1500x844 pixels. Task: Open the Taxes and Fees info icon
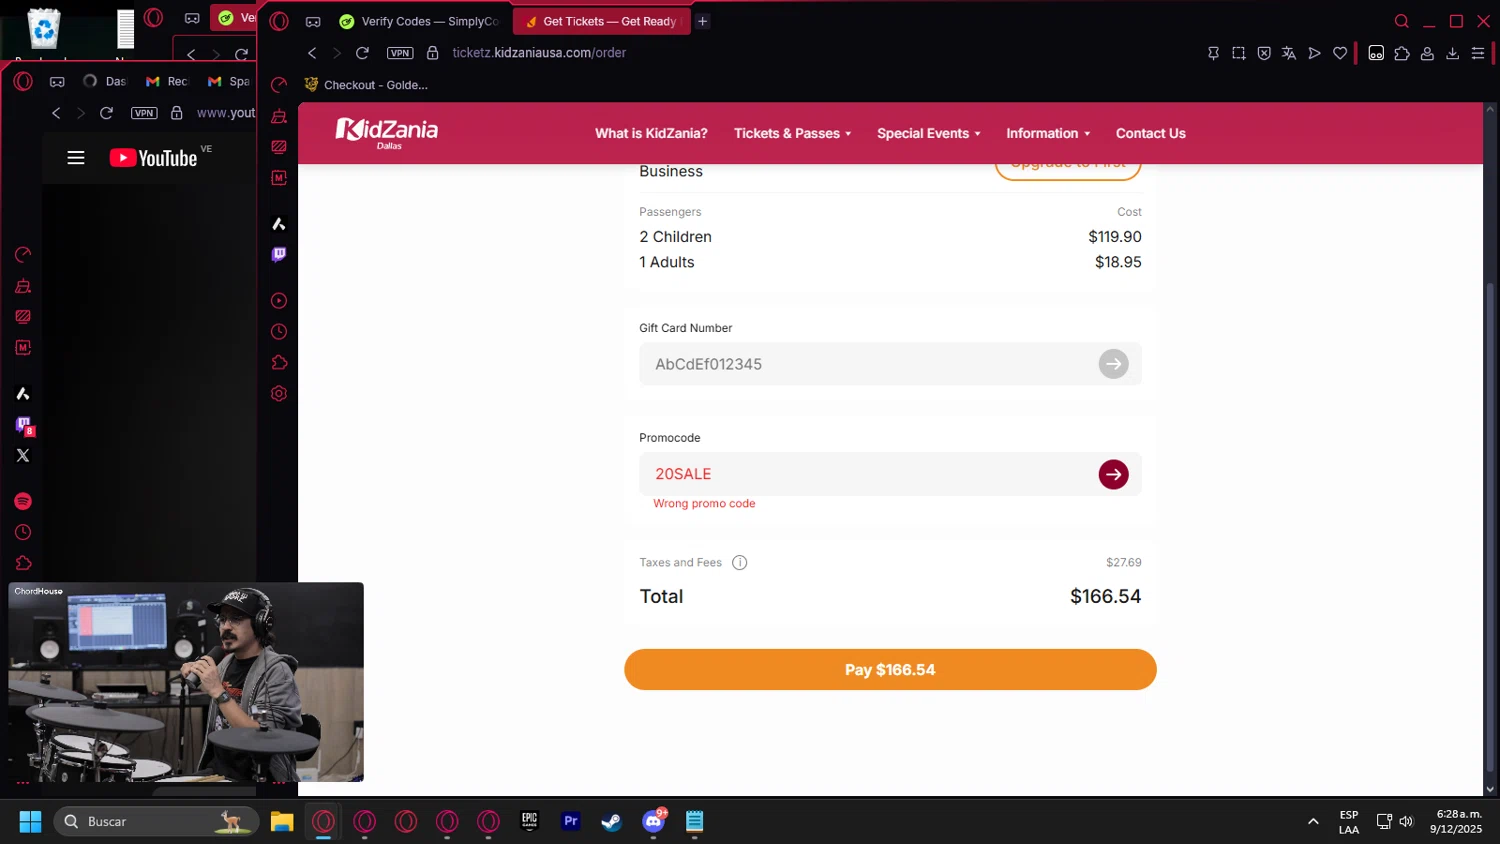point(739,562)
